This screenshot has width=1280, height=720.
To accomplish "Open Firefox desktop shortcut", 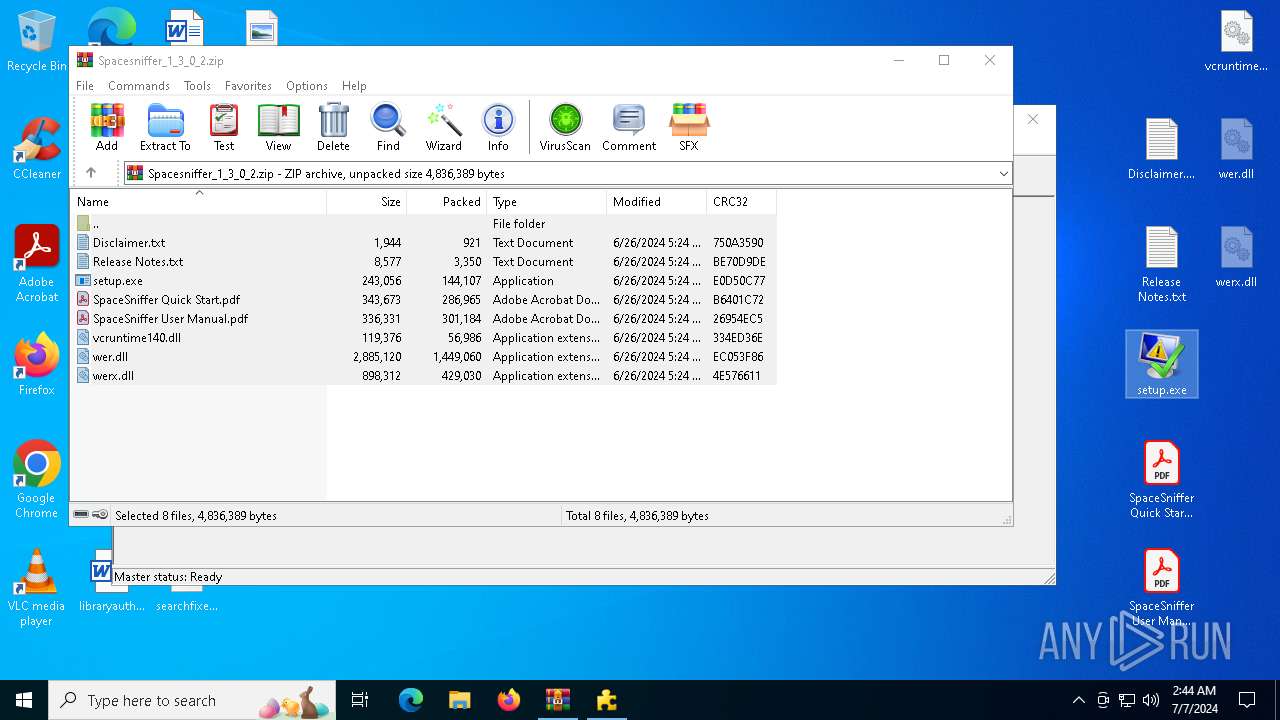I will 36,364.
